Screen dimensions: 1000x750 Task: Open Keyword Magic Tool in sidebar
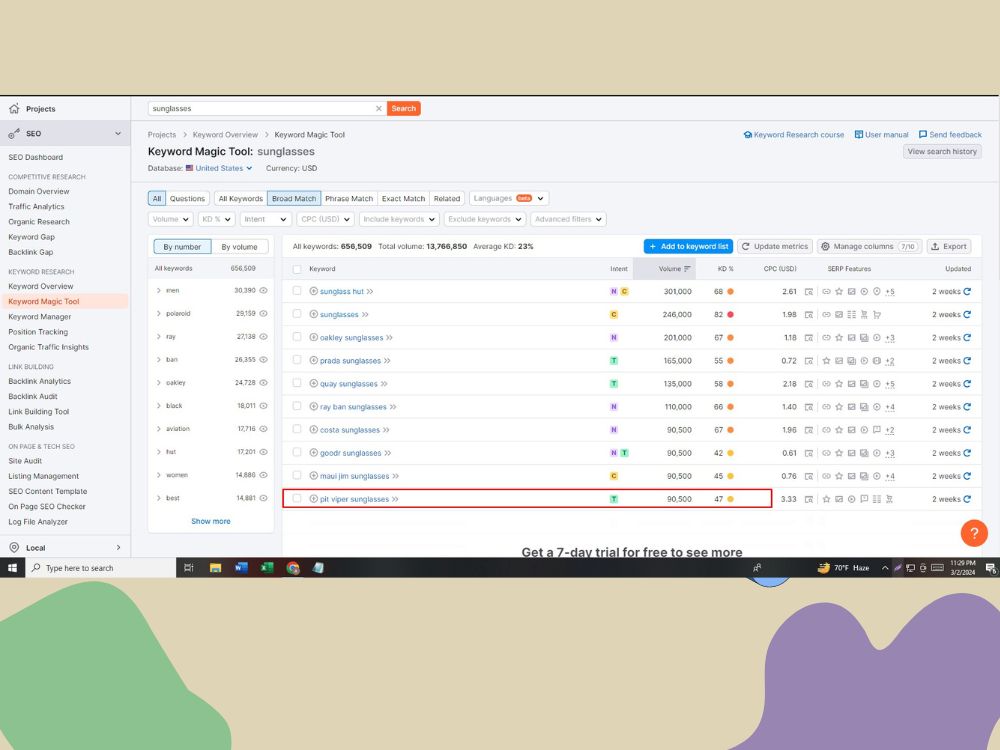coord(44,302)
